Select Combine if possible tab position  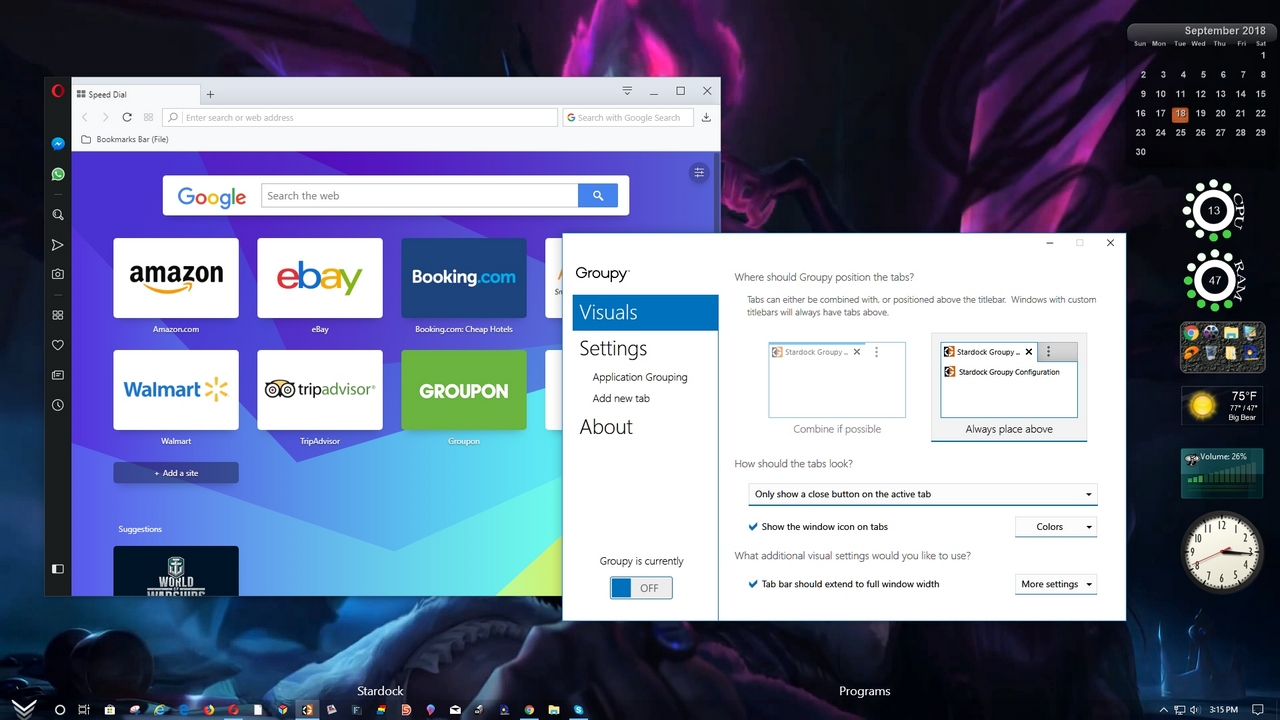click(x=837, y=388)
